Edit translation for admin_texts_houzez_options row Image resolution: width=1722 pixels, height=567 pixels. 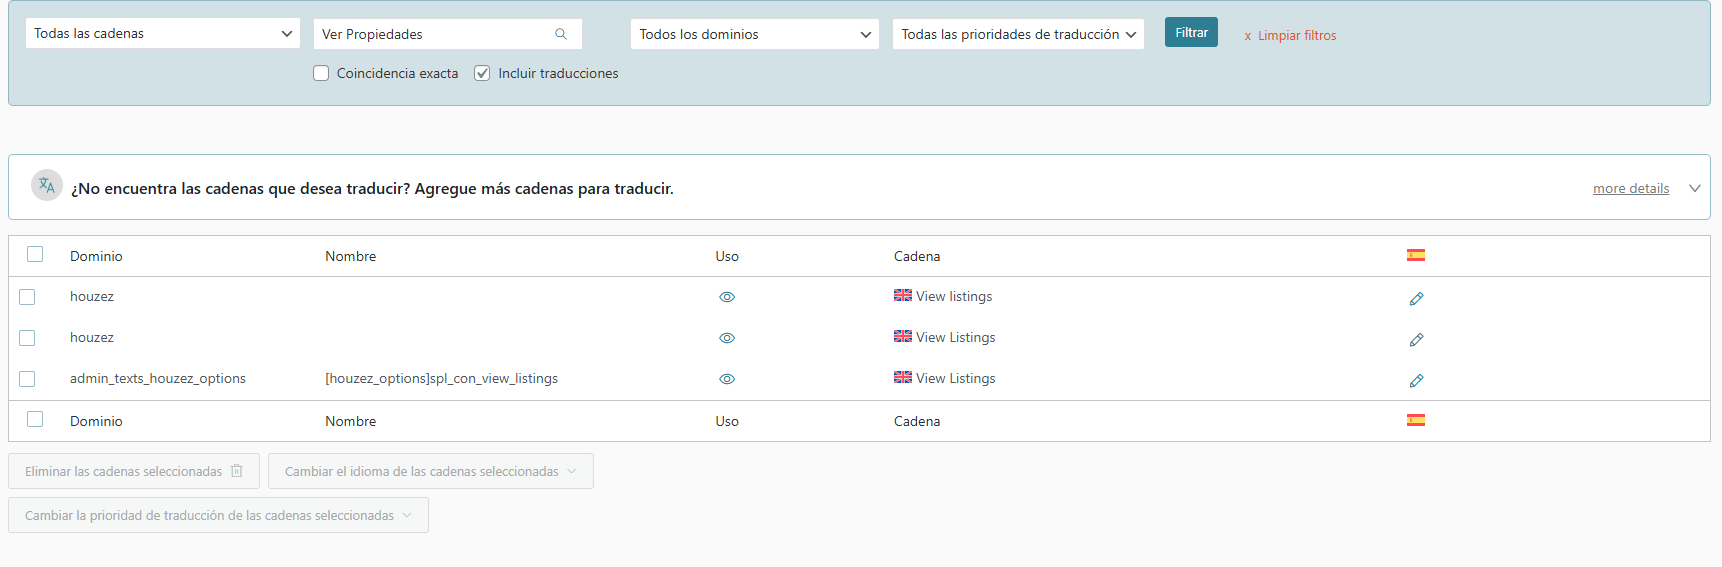click(1416, 381)
